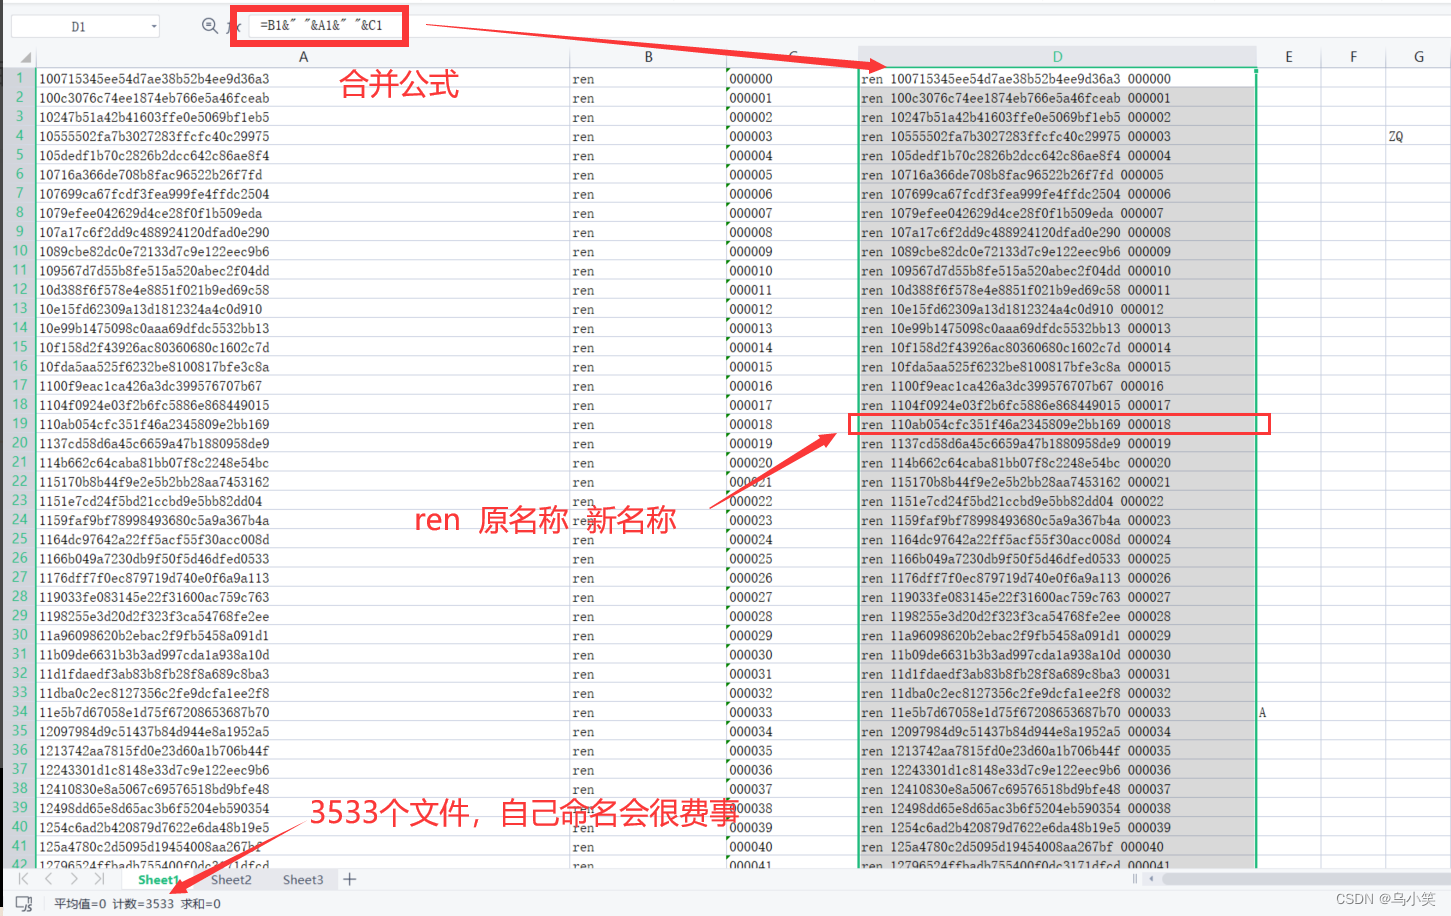Click cell D1 ending with 000000
This screenshot has height=916, width=1451.
[1057, 79]
